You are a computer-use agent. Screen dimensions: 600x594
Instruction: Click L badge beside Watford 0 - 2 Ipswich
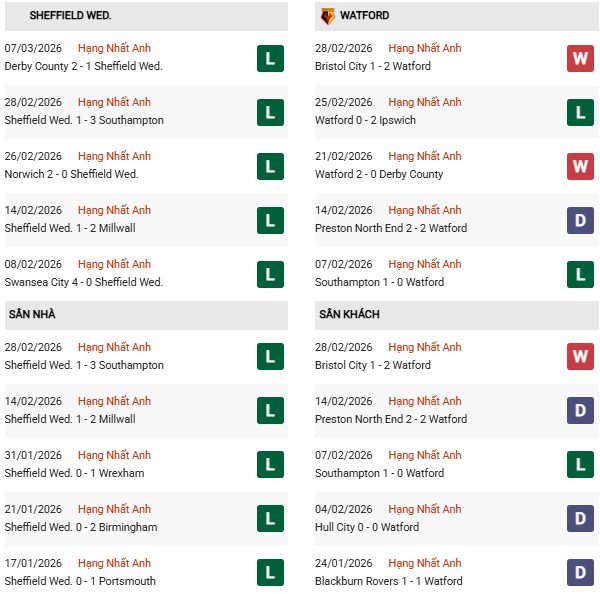(580, 112)
